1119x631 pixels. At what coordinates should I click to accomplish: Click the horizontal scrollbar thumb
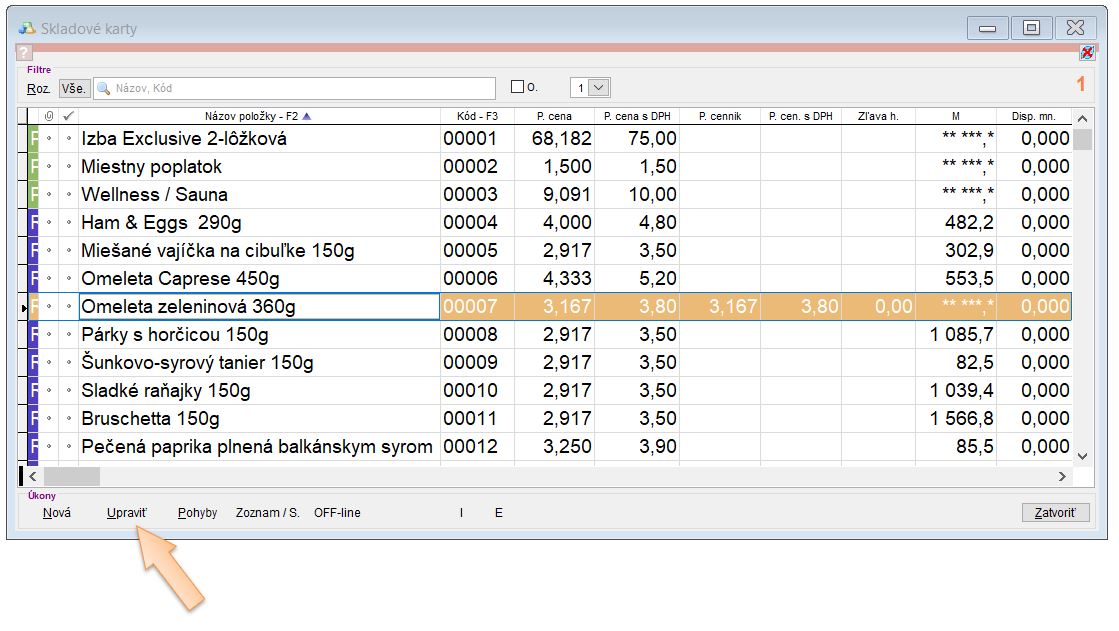click(72, 477)
